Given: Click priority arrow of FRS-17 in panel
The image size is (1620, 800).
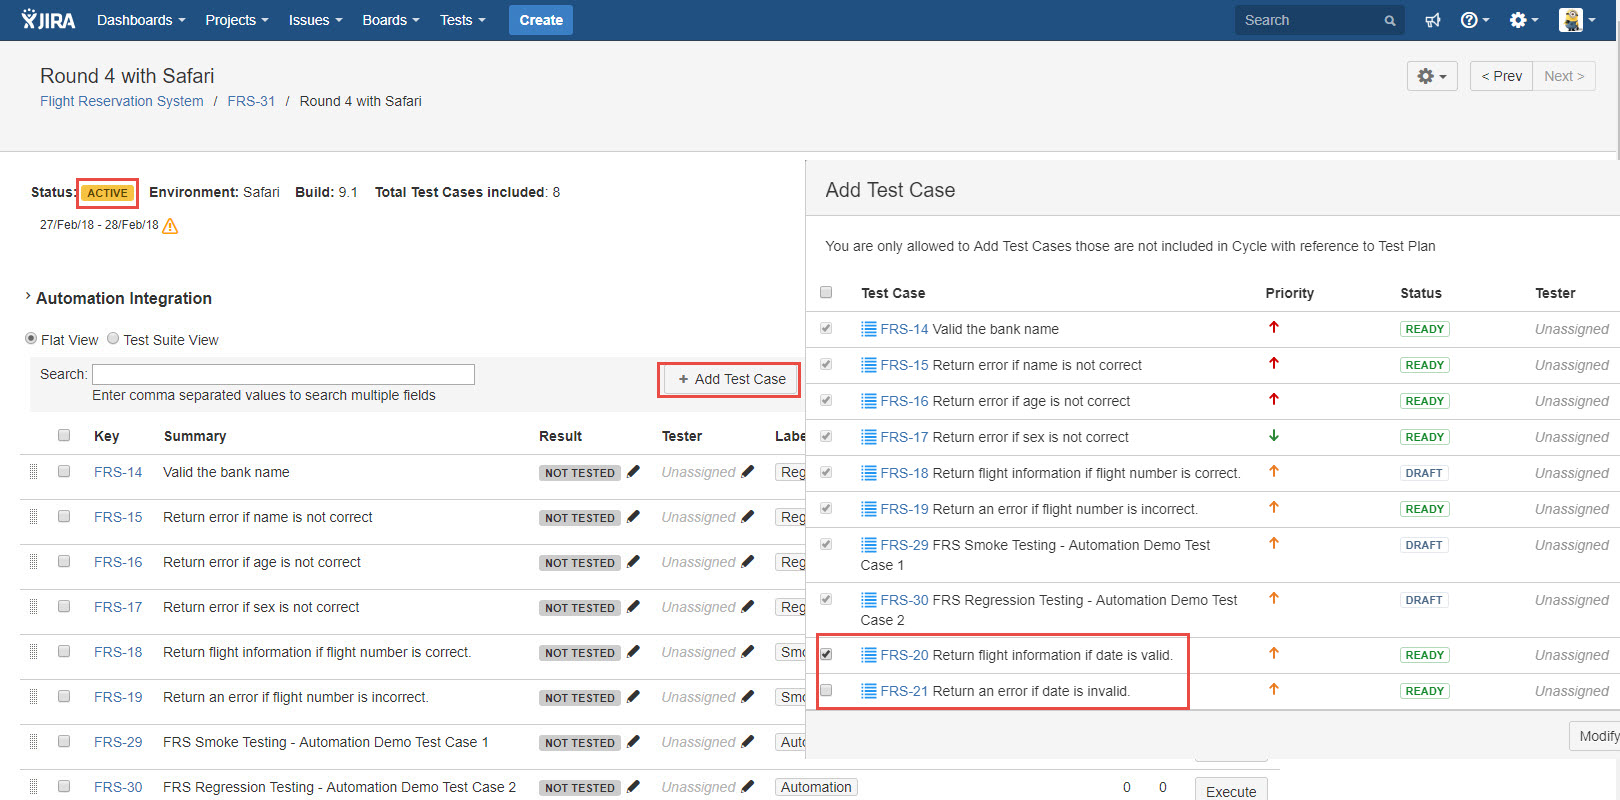Looking at the screenshot, I should 1274,436.
